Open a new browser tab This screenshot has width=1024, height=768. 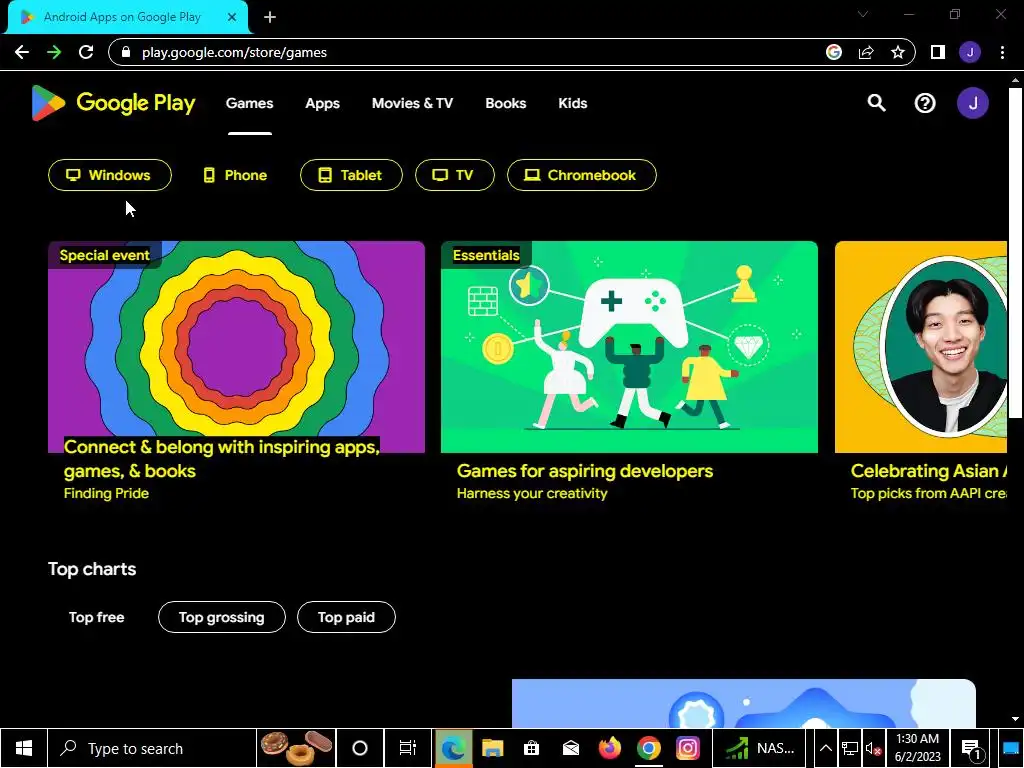(270, 17)
